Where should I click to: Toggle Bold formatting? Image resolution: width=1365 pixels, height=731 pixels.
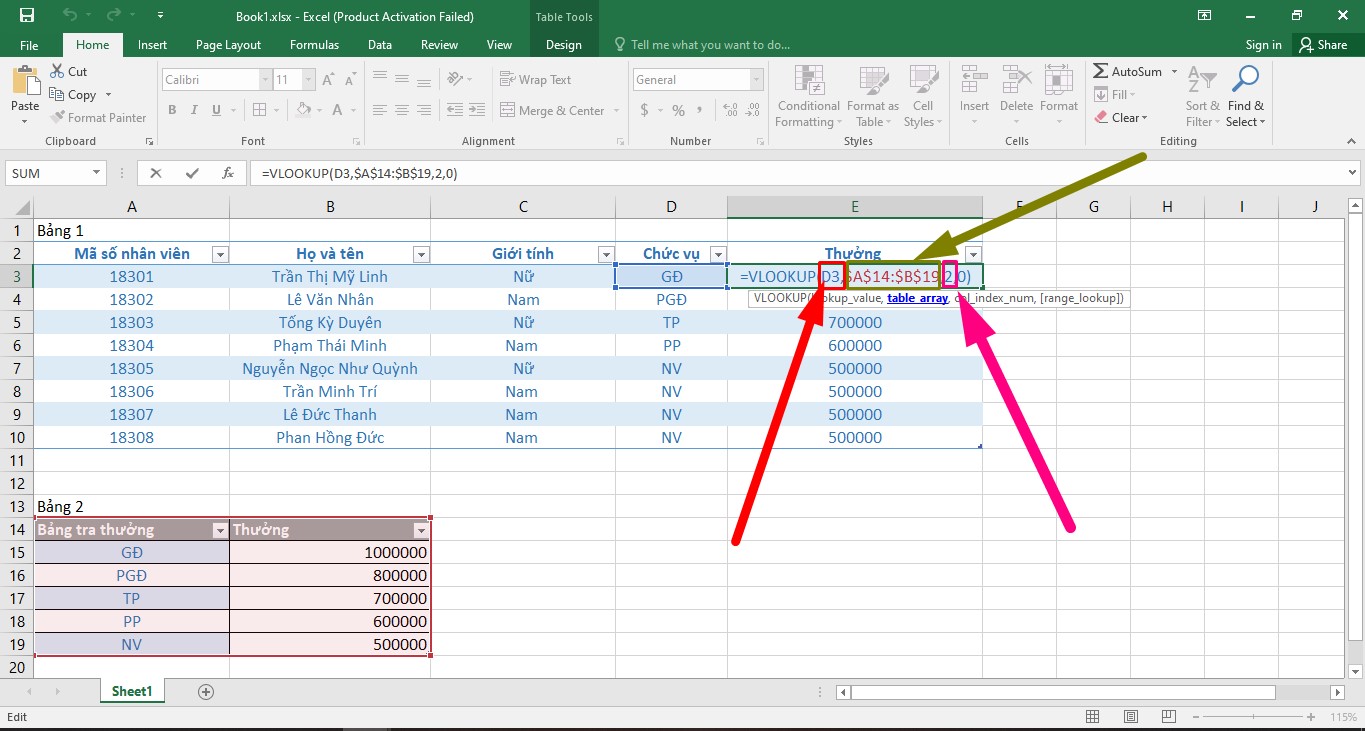pos(172,111)
